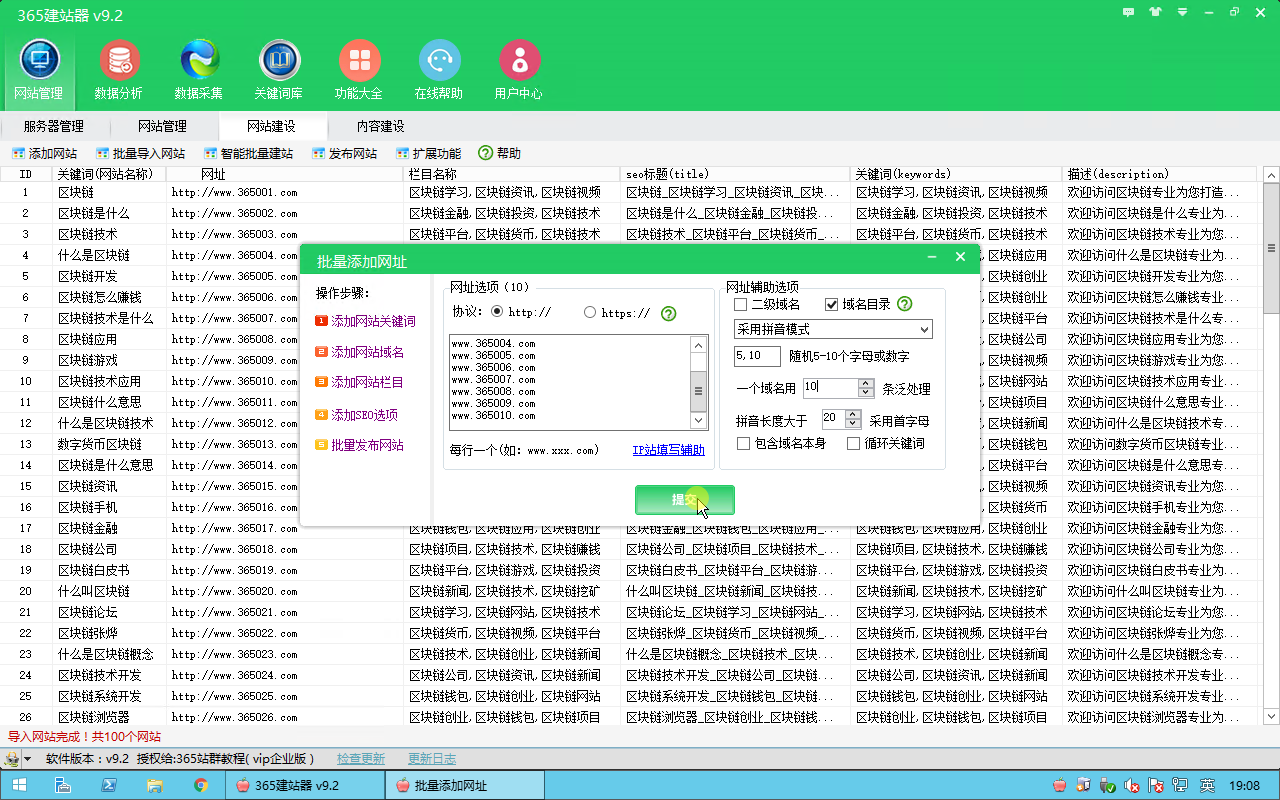Open 数据分析 module
1280x800 pixels.
[x=119, y=70]
